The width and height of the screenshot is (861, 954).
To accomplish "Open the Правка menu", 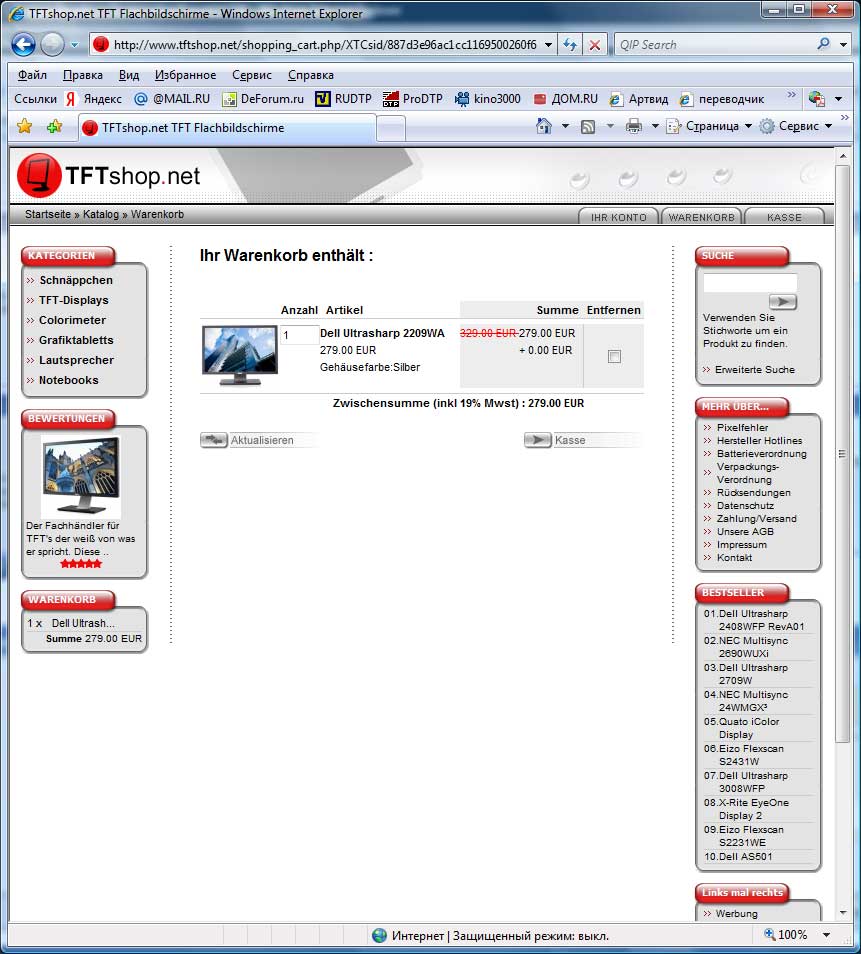I will [x=83, y=75].
